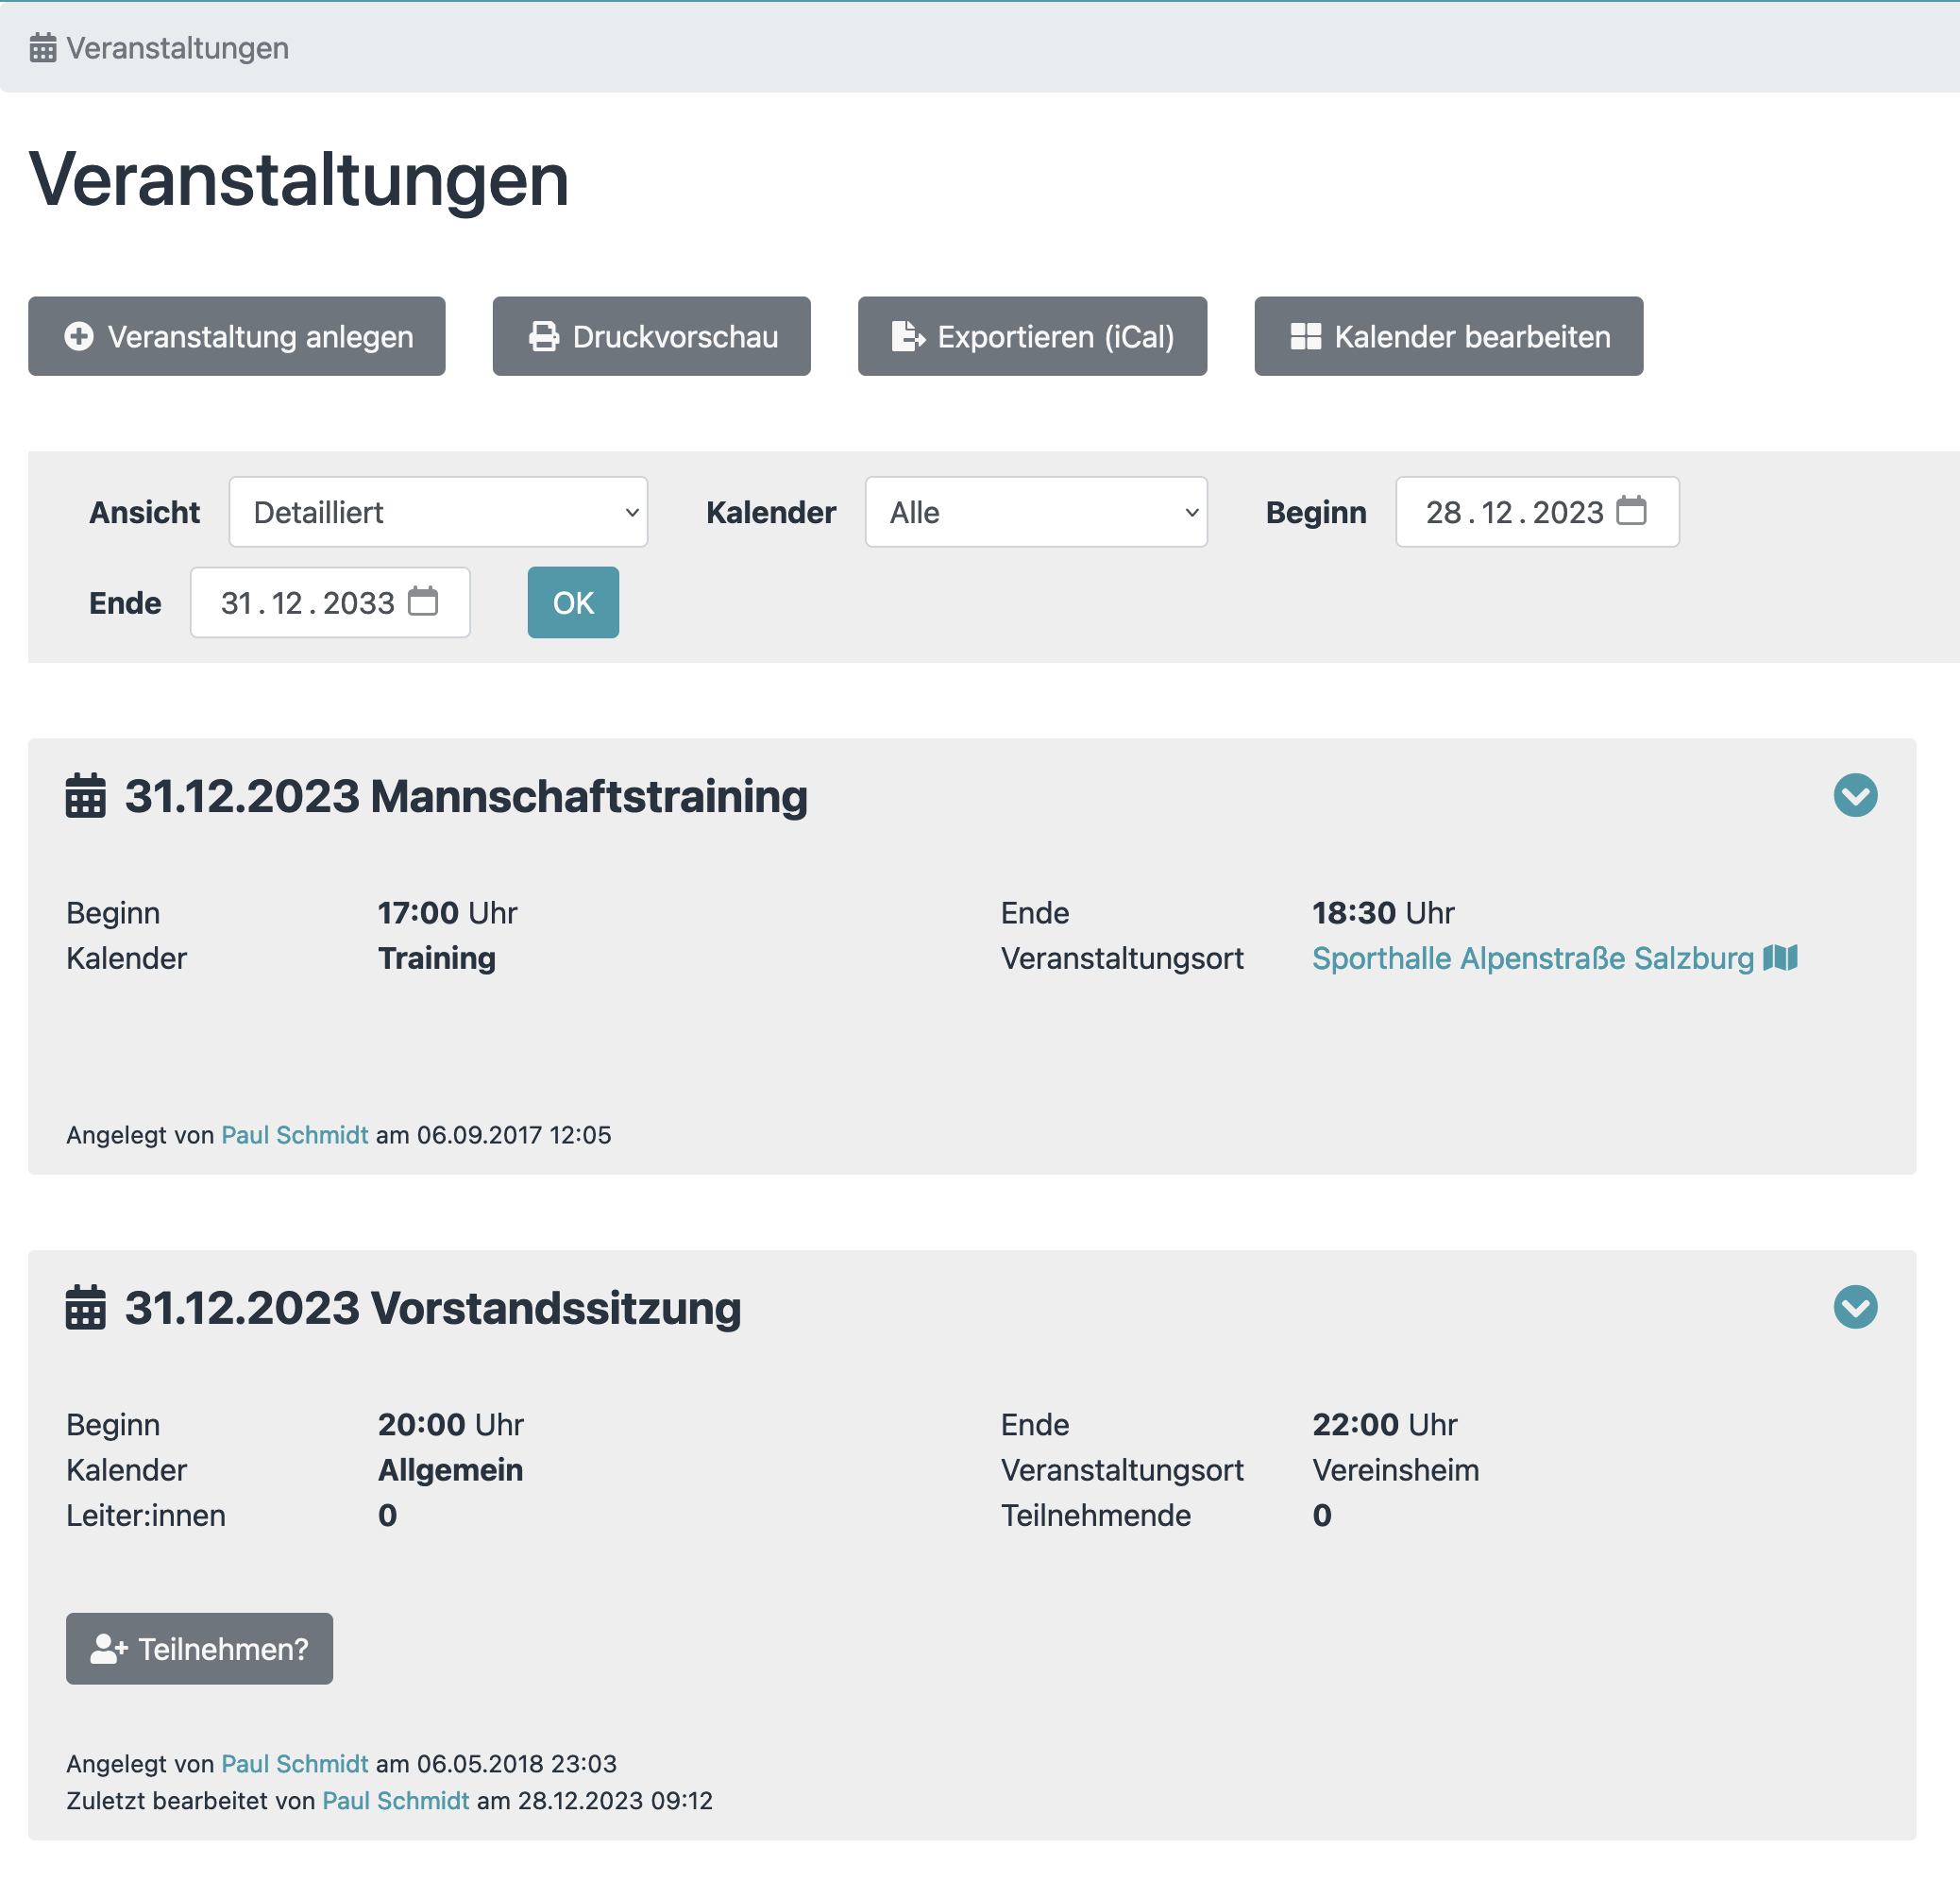Screen dimensions: 1960x1881
Task: Click the Teilnehmen? button
Action: click(x=199, y=1649)
